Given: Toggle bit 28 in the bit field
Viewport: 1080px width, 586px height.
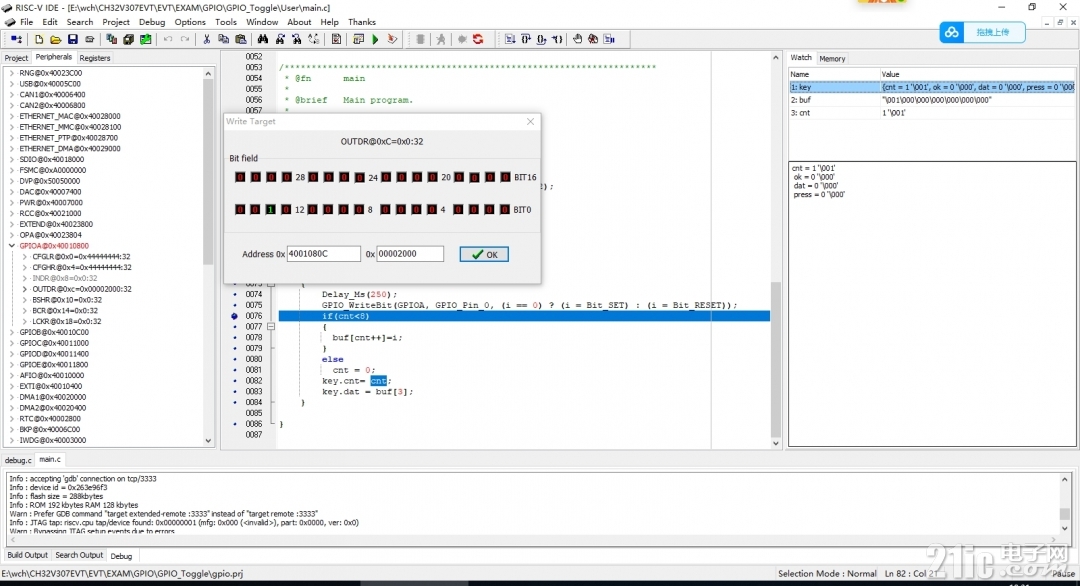Looking at the screenshot, I should pyautogui.click(x=287, y=177).
